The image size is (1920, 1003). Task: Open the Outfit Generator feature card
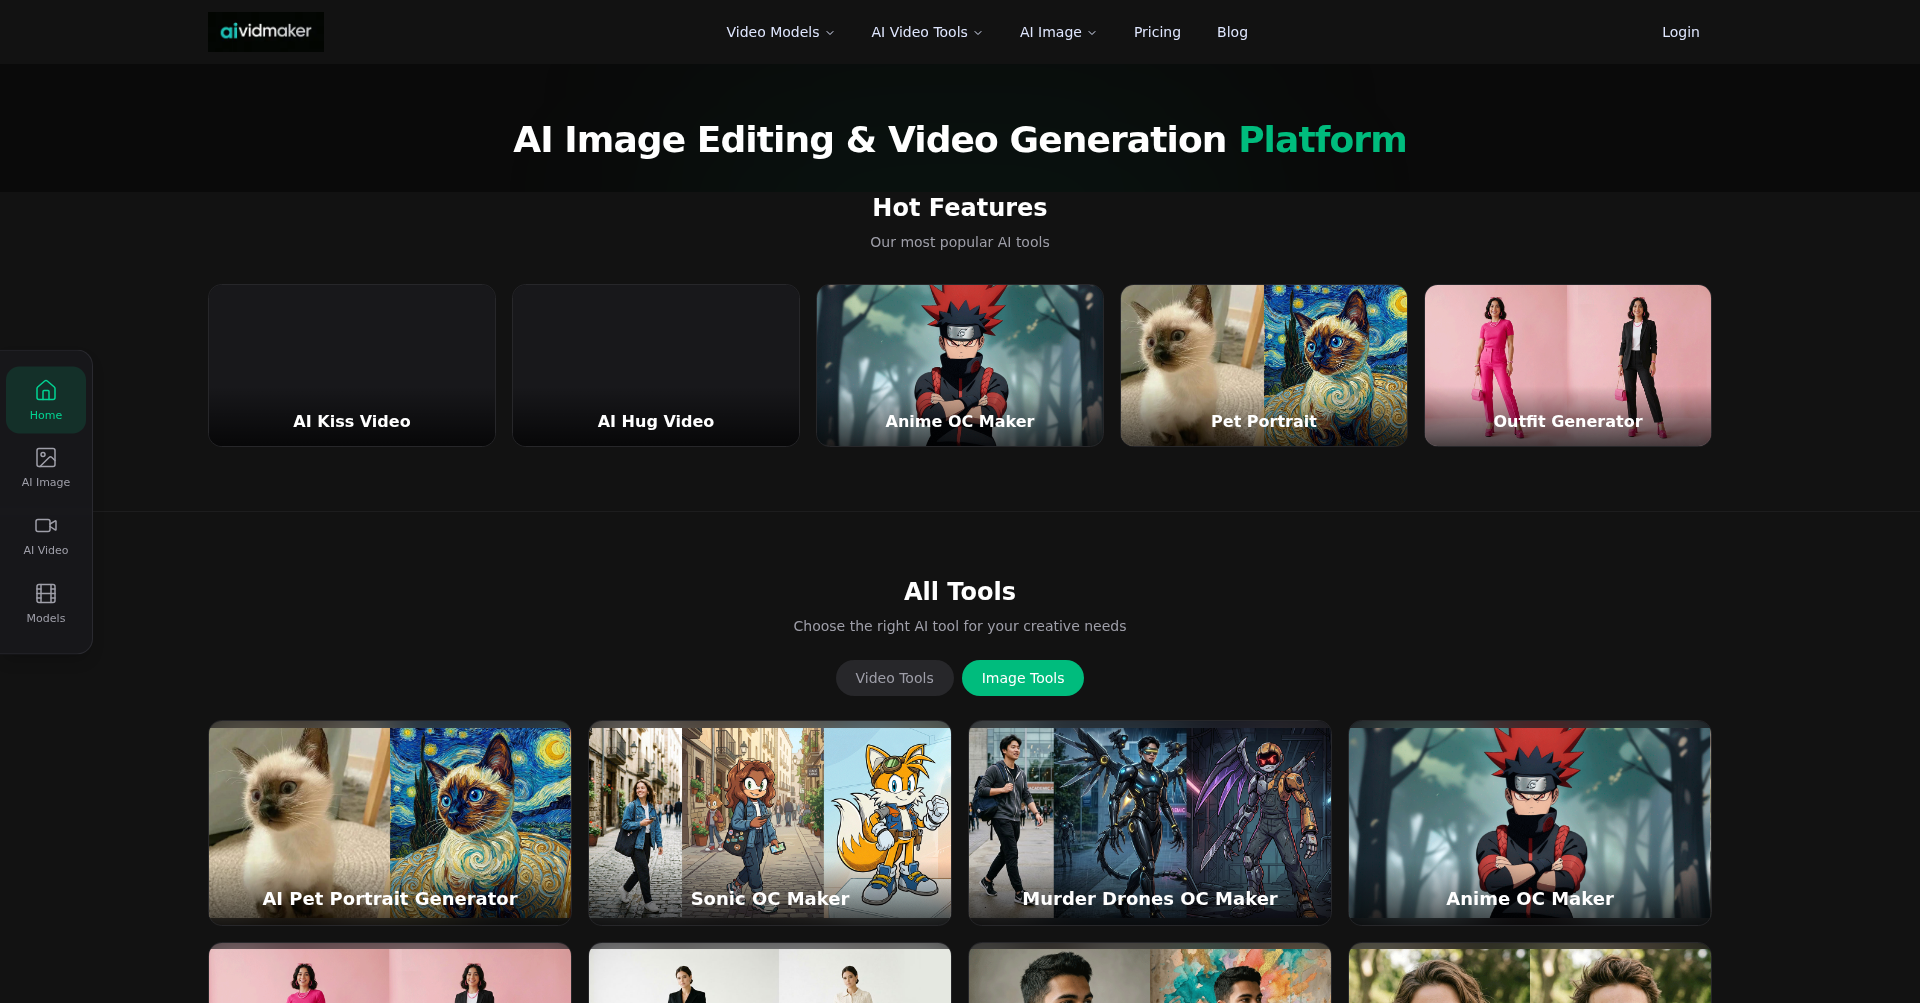pyautogui.click(x=1567, y=365)
